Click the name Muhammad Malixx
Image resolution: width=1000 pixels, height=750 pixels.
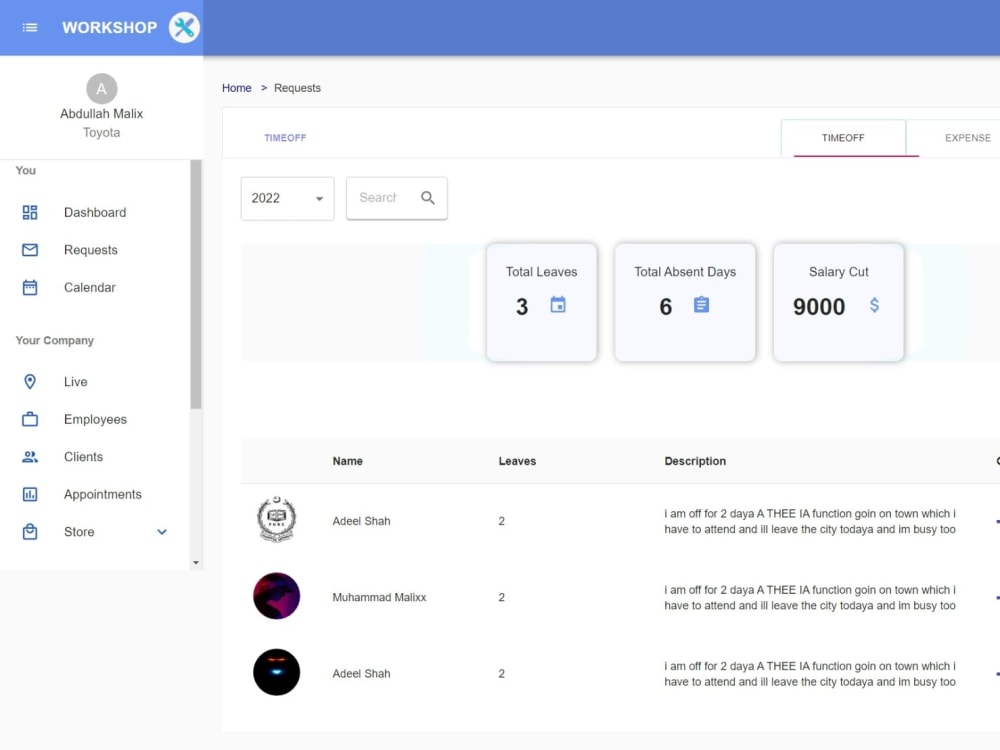pyautogui.click(x=379, y=598)
